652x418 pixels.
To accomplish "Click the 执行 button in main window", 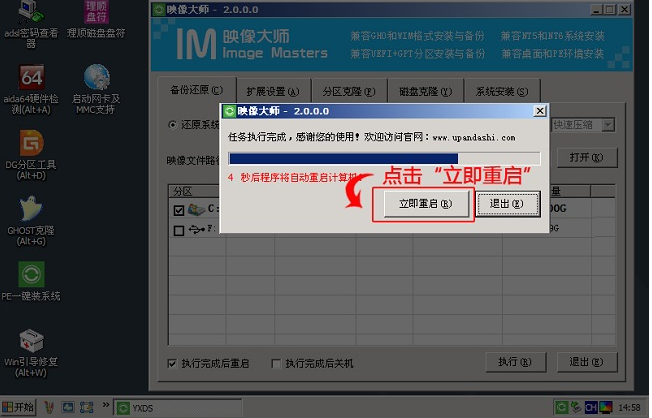I will tap(515, 362).
